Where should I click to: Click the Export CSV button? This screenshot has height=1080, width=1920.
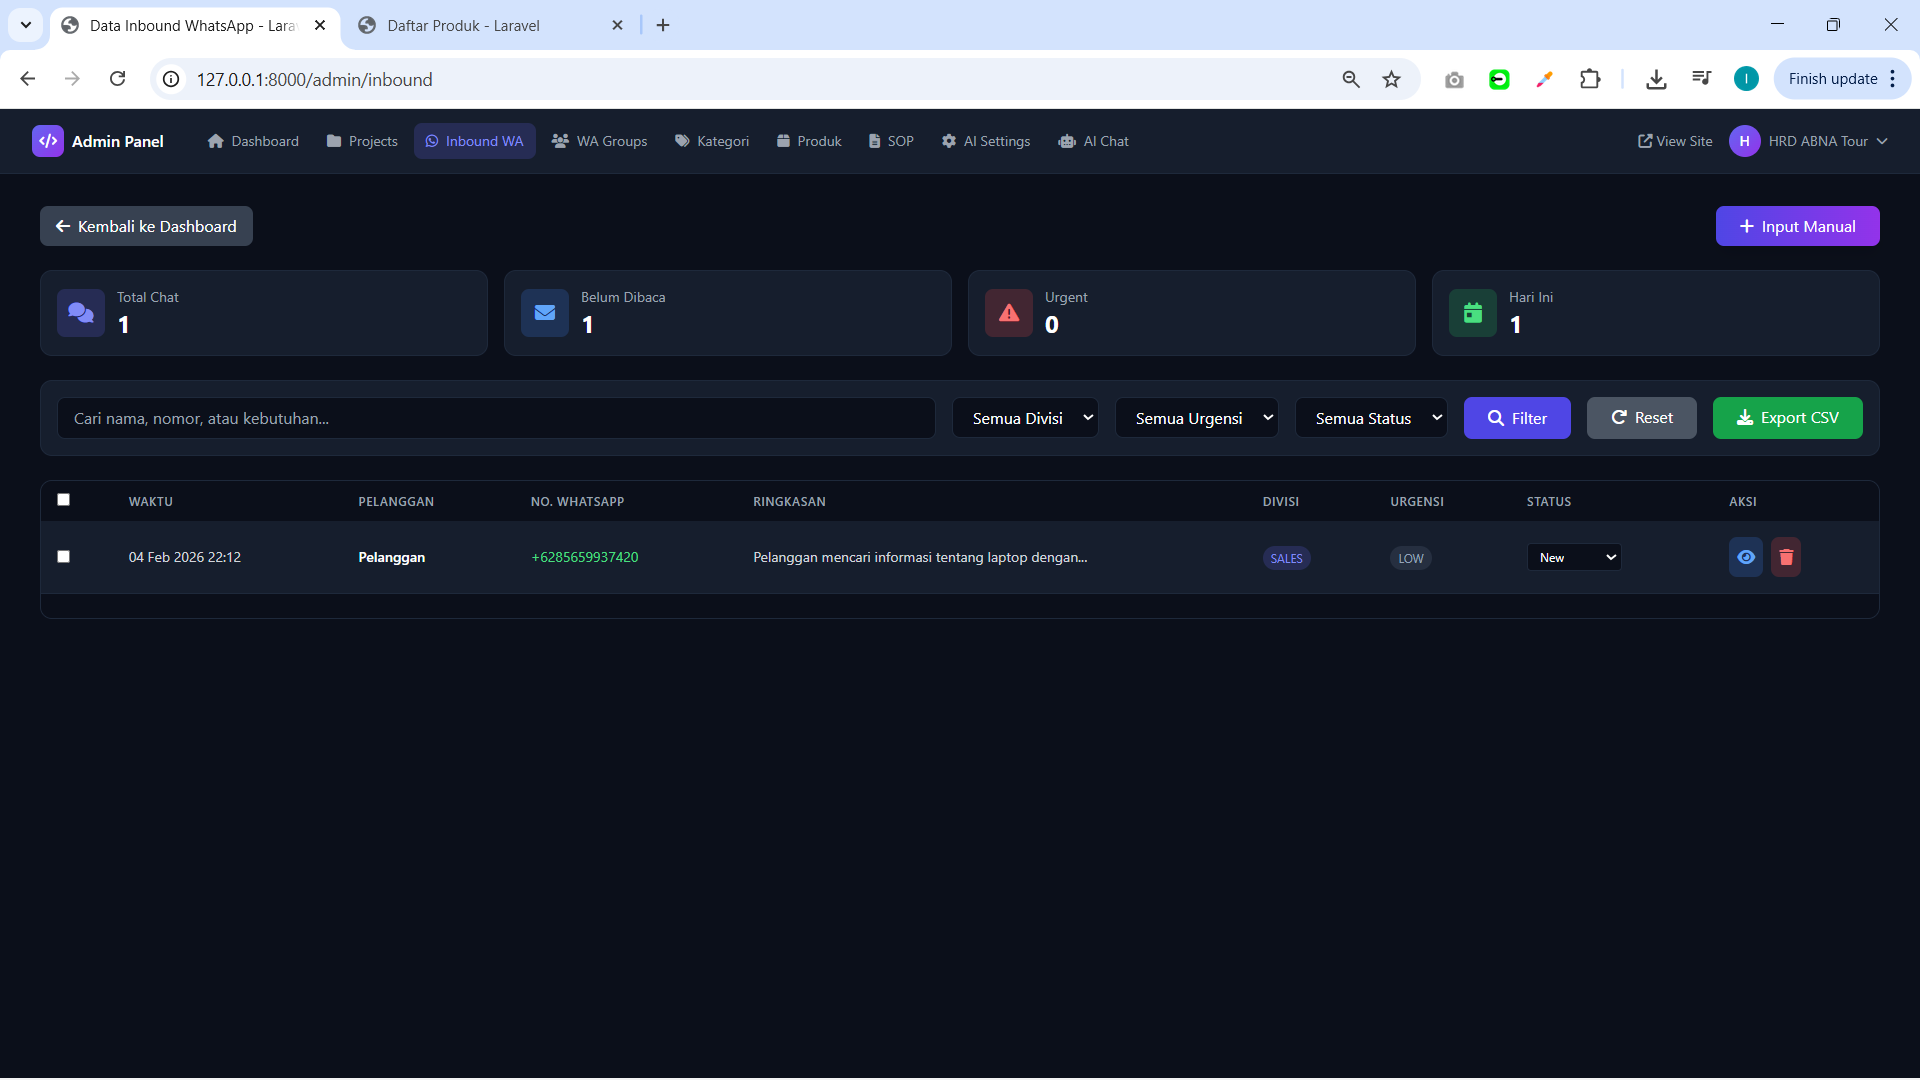(1787, 418)
